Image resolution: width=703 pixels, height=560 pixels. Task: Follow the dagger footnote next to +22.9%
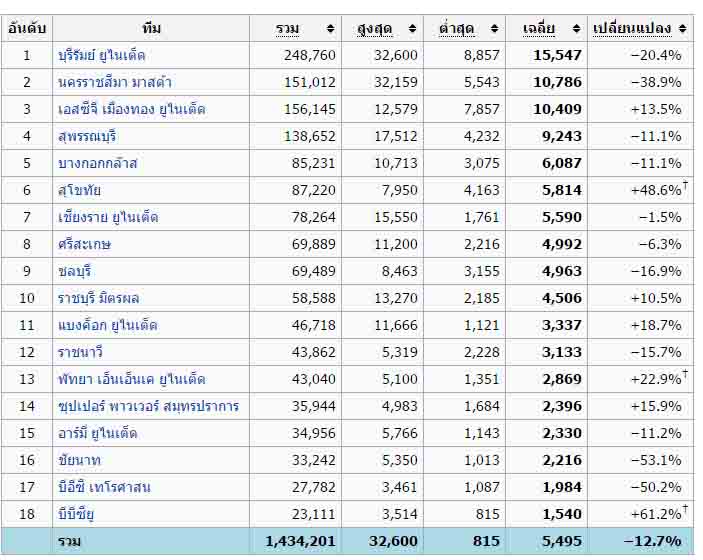[685, 373]
